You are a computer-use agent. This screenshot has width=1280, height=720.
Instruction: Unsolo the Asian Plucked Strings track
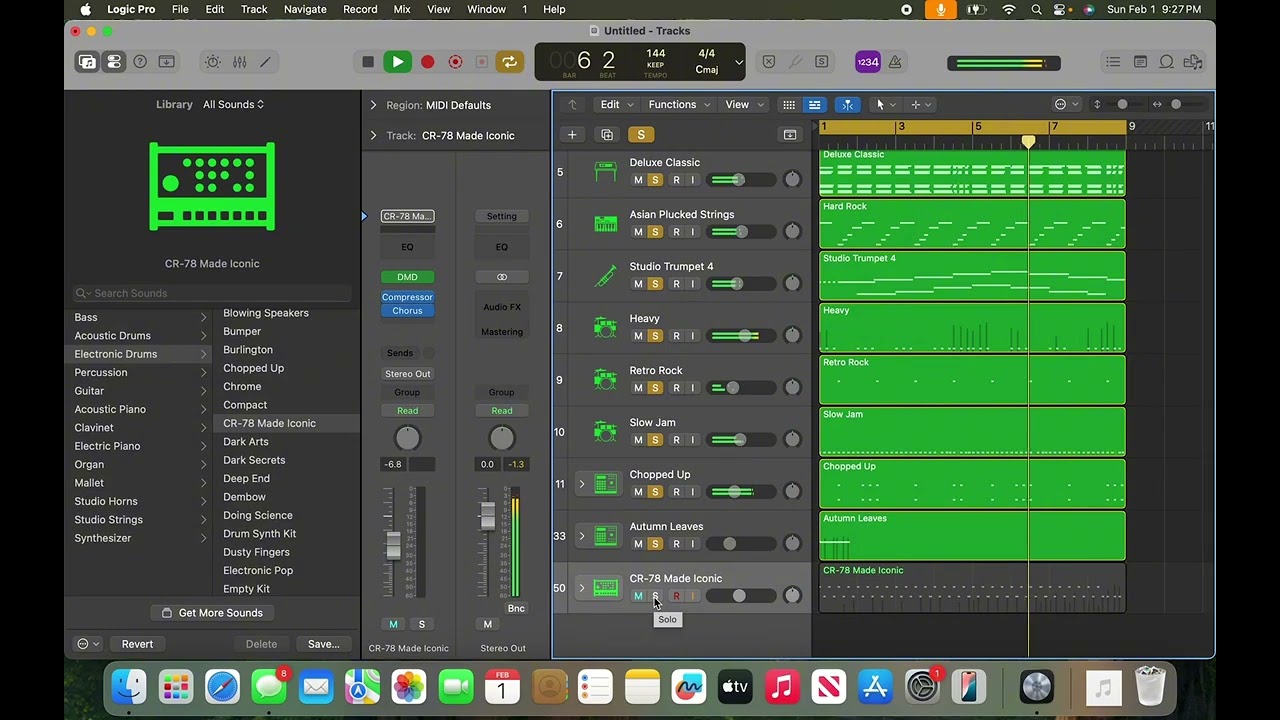pyautogui.click(x=655, y=232)
